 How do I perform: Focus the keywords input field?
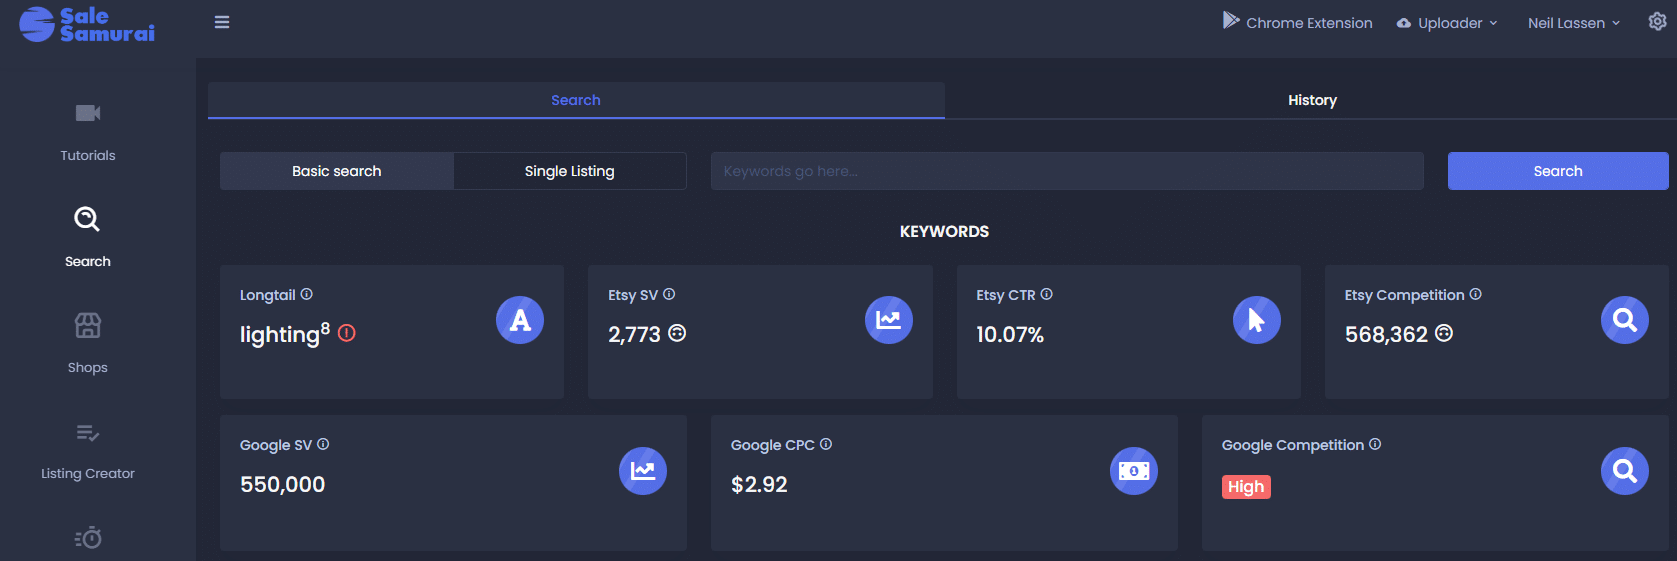click(x=1067, y=171)
